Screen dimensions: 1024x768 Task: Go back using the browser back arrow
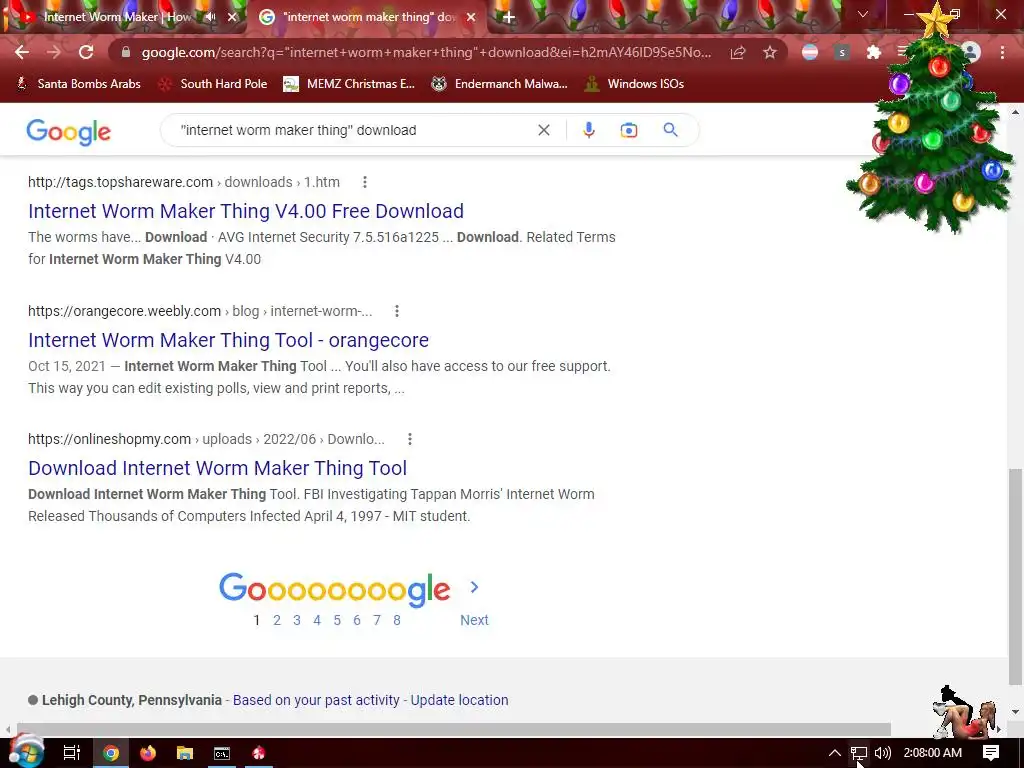click(x=22, y=52)
